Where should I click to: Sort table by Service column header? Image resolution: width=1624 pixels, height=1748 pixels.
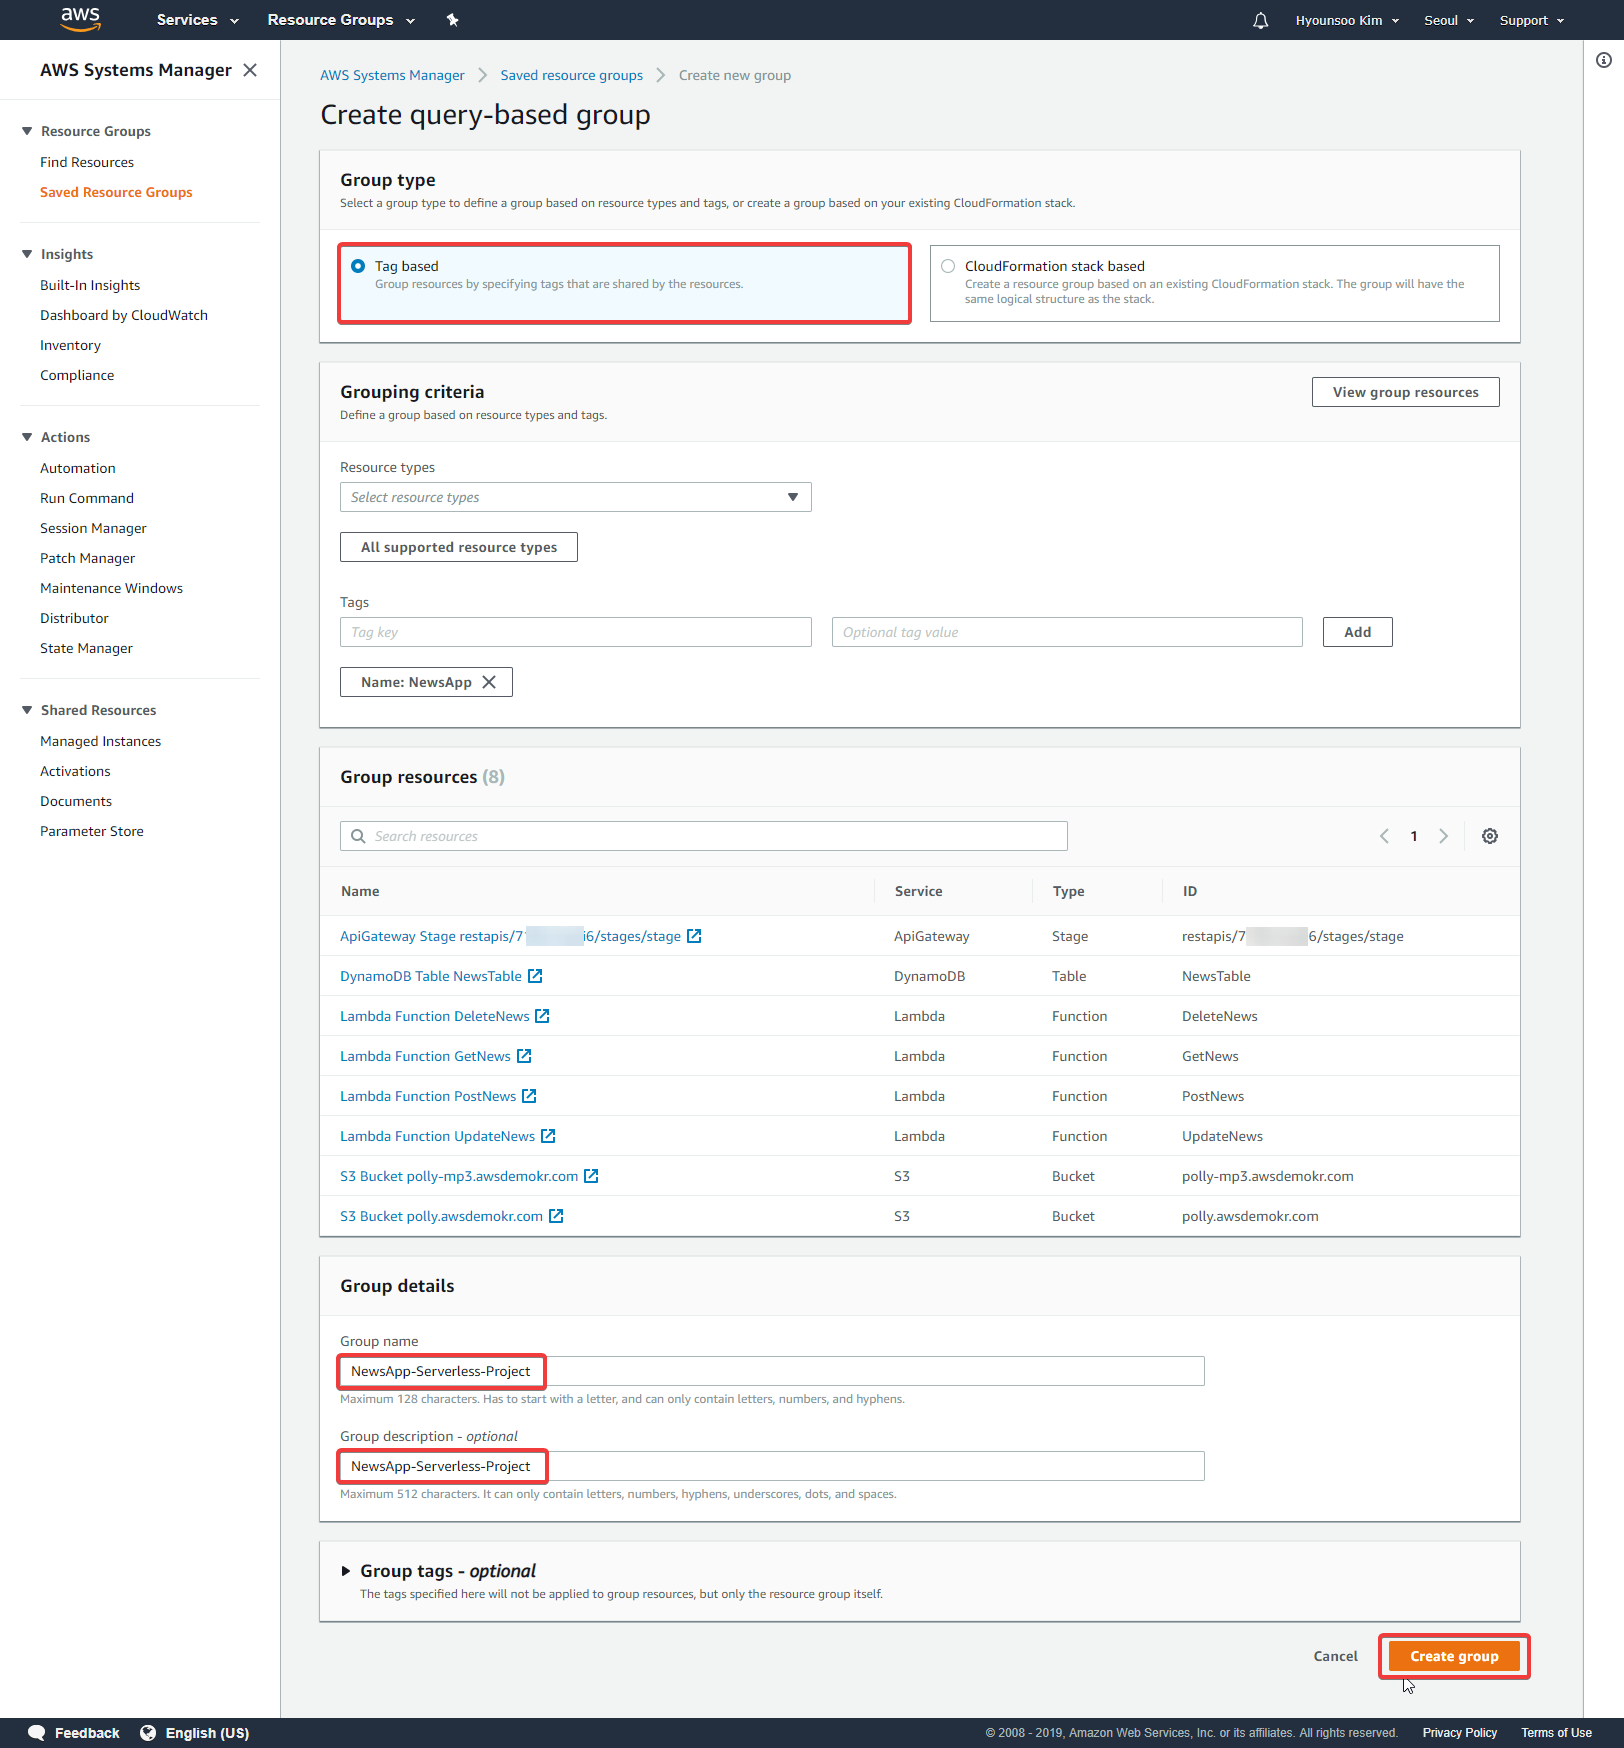918,891
